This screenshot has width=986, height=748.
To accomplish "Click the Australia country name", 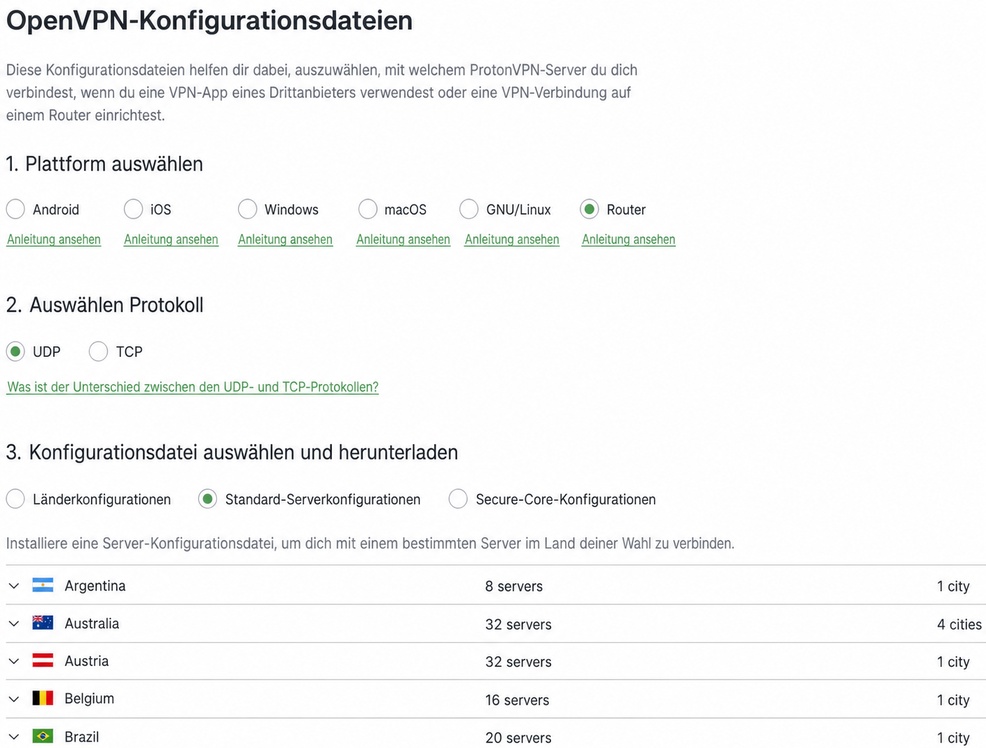I will pyautogui.click(x=92, y=624).
